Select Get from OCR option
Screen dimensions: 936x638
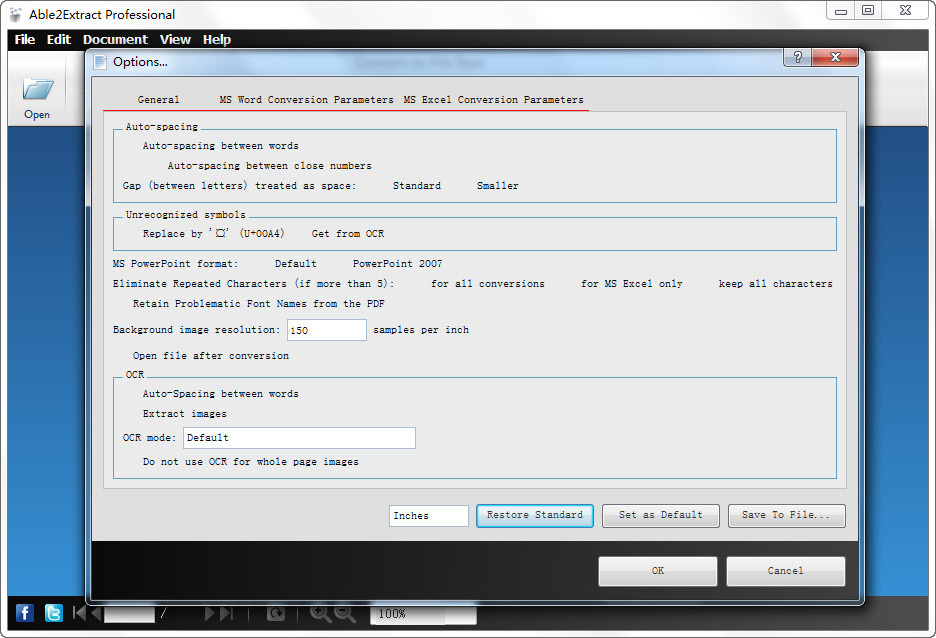tap(347, 233)
